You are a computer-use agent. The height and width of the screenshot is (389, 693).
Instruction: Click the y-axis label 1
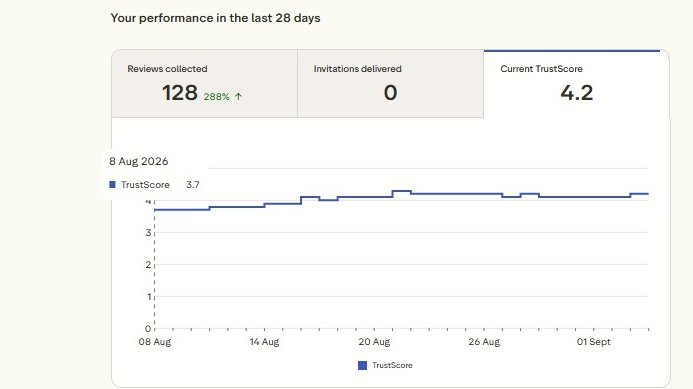149,296
